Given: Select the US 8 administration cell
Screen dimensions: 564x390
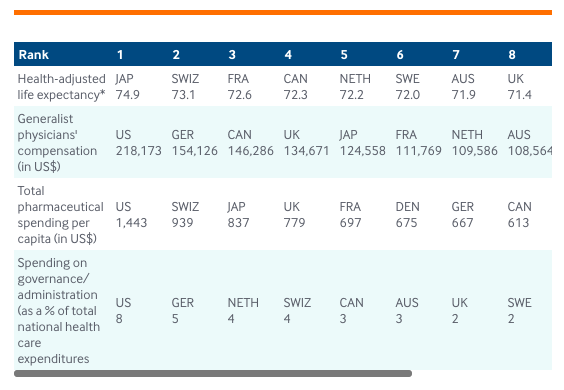Looking at the screenshot, I should coord(123,310).
